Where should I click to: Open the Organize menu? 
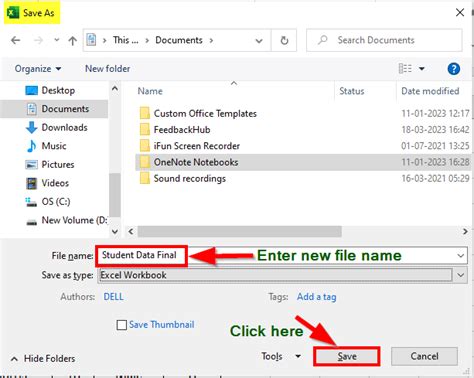[x=38, y=69]
